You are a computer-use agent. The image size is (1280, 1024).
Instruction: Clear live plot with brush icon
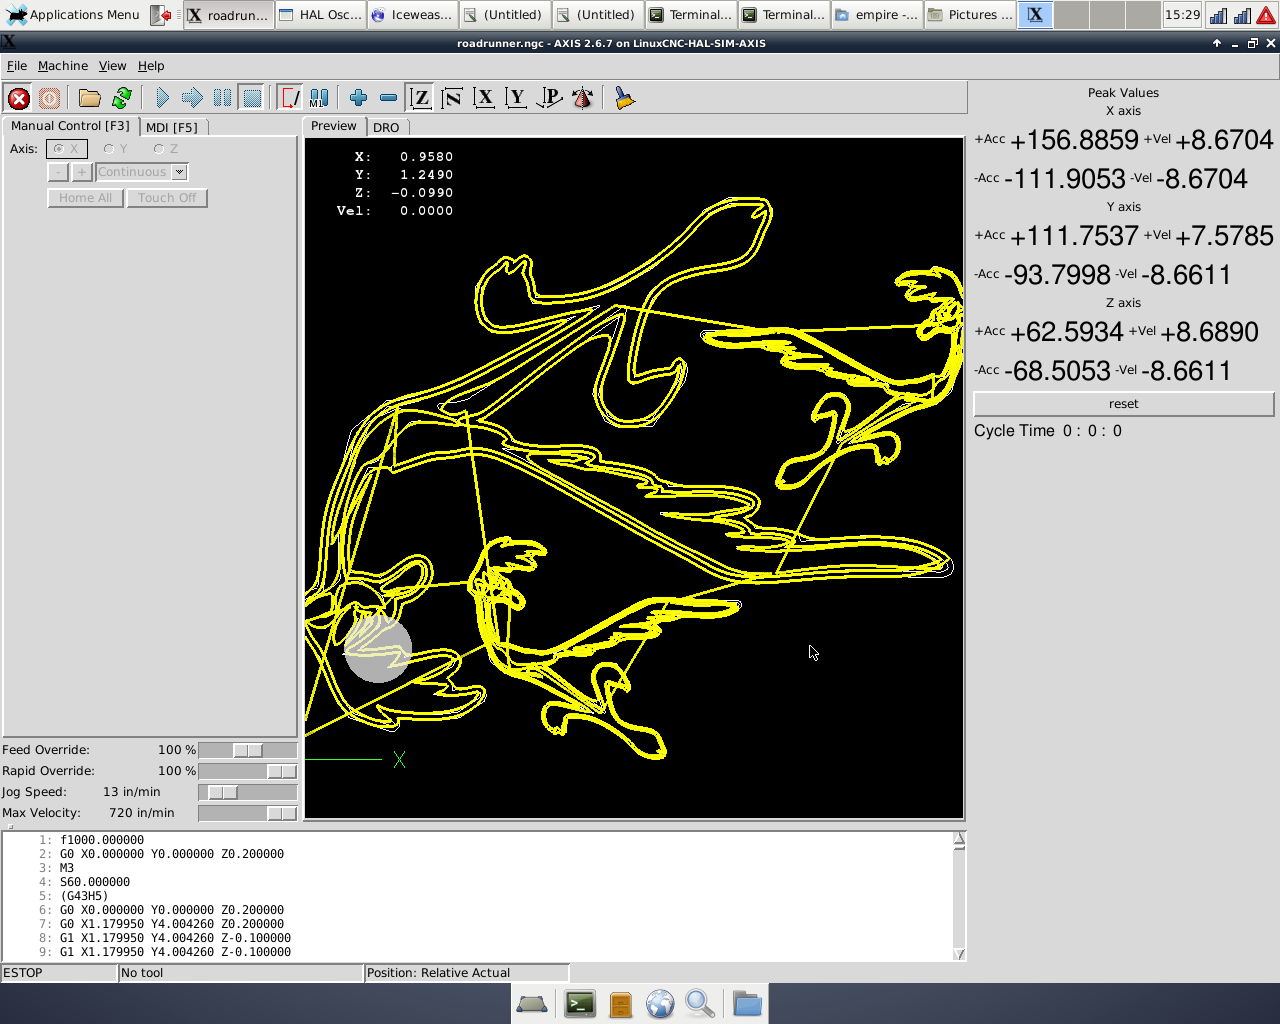[624, 98]
